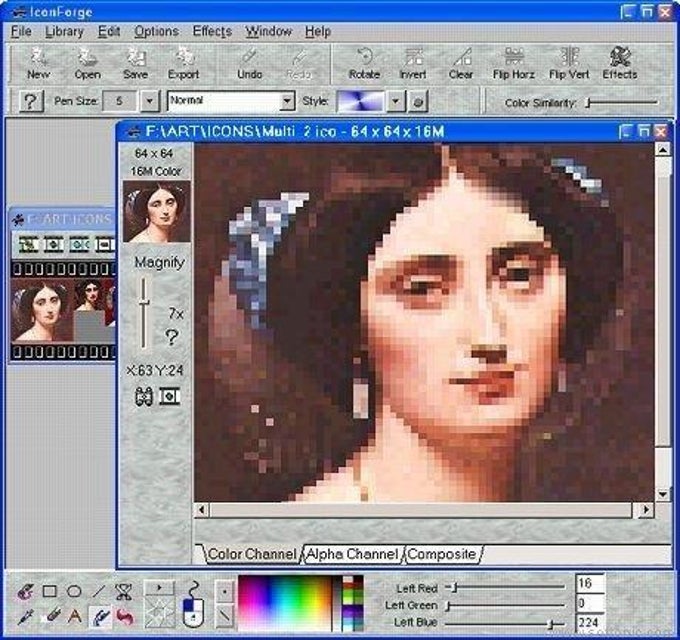The width and height of the screenshot is (680, 640).
Task: Choose the diagonal line pen-shape button
Action: (225, 616)
